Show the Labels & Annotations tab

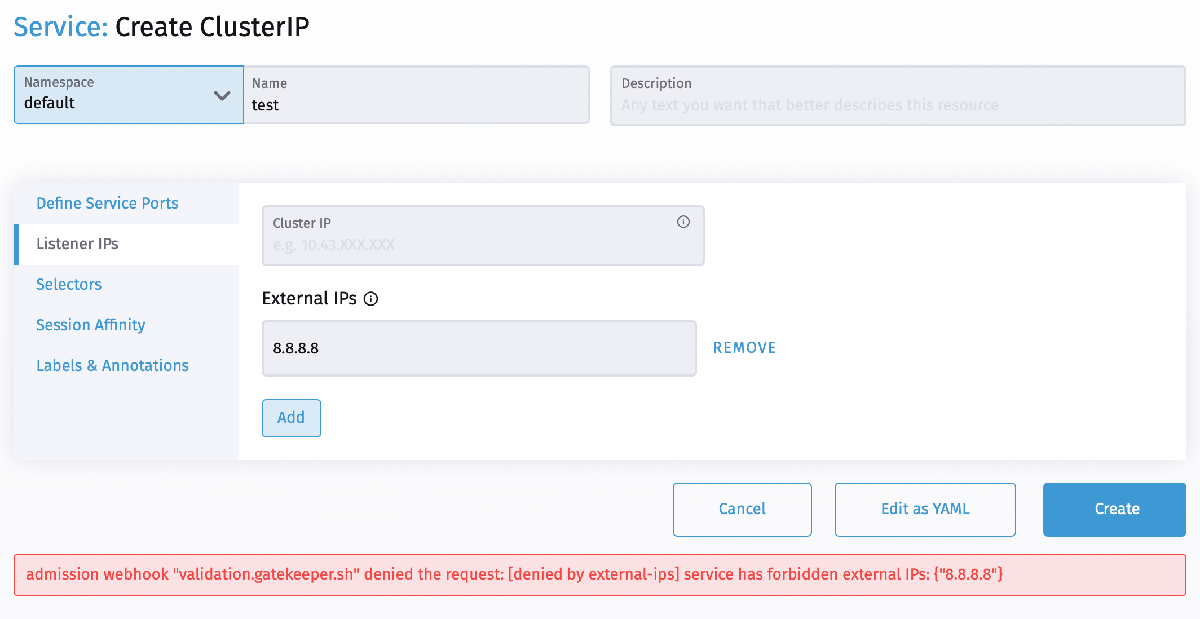click(112, 365)
